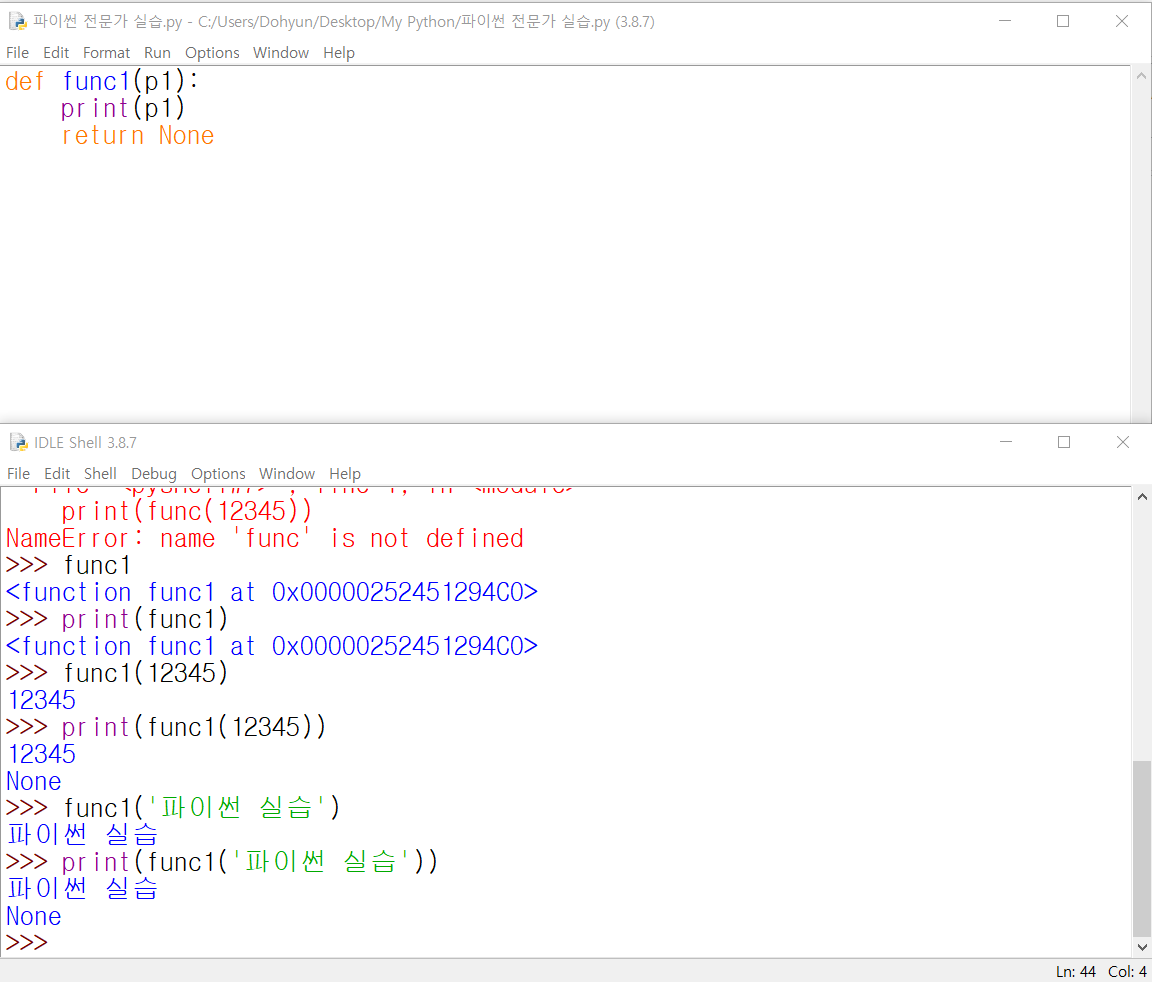Minimize the 파이썬 전문가 실습.py editor window
This screenshot has width=1152, height=982.
click(1005, 21)
